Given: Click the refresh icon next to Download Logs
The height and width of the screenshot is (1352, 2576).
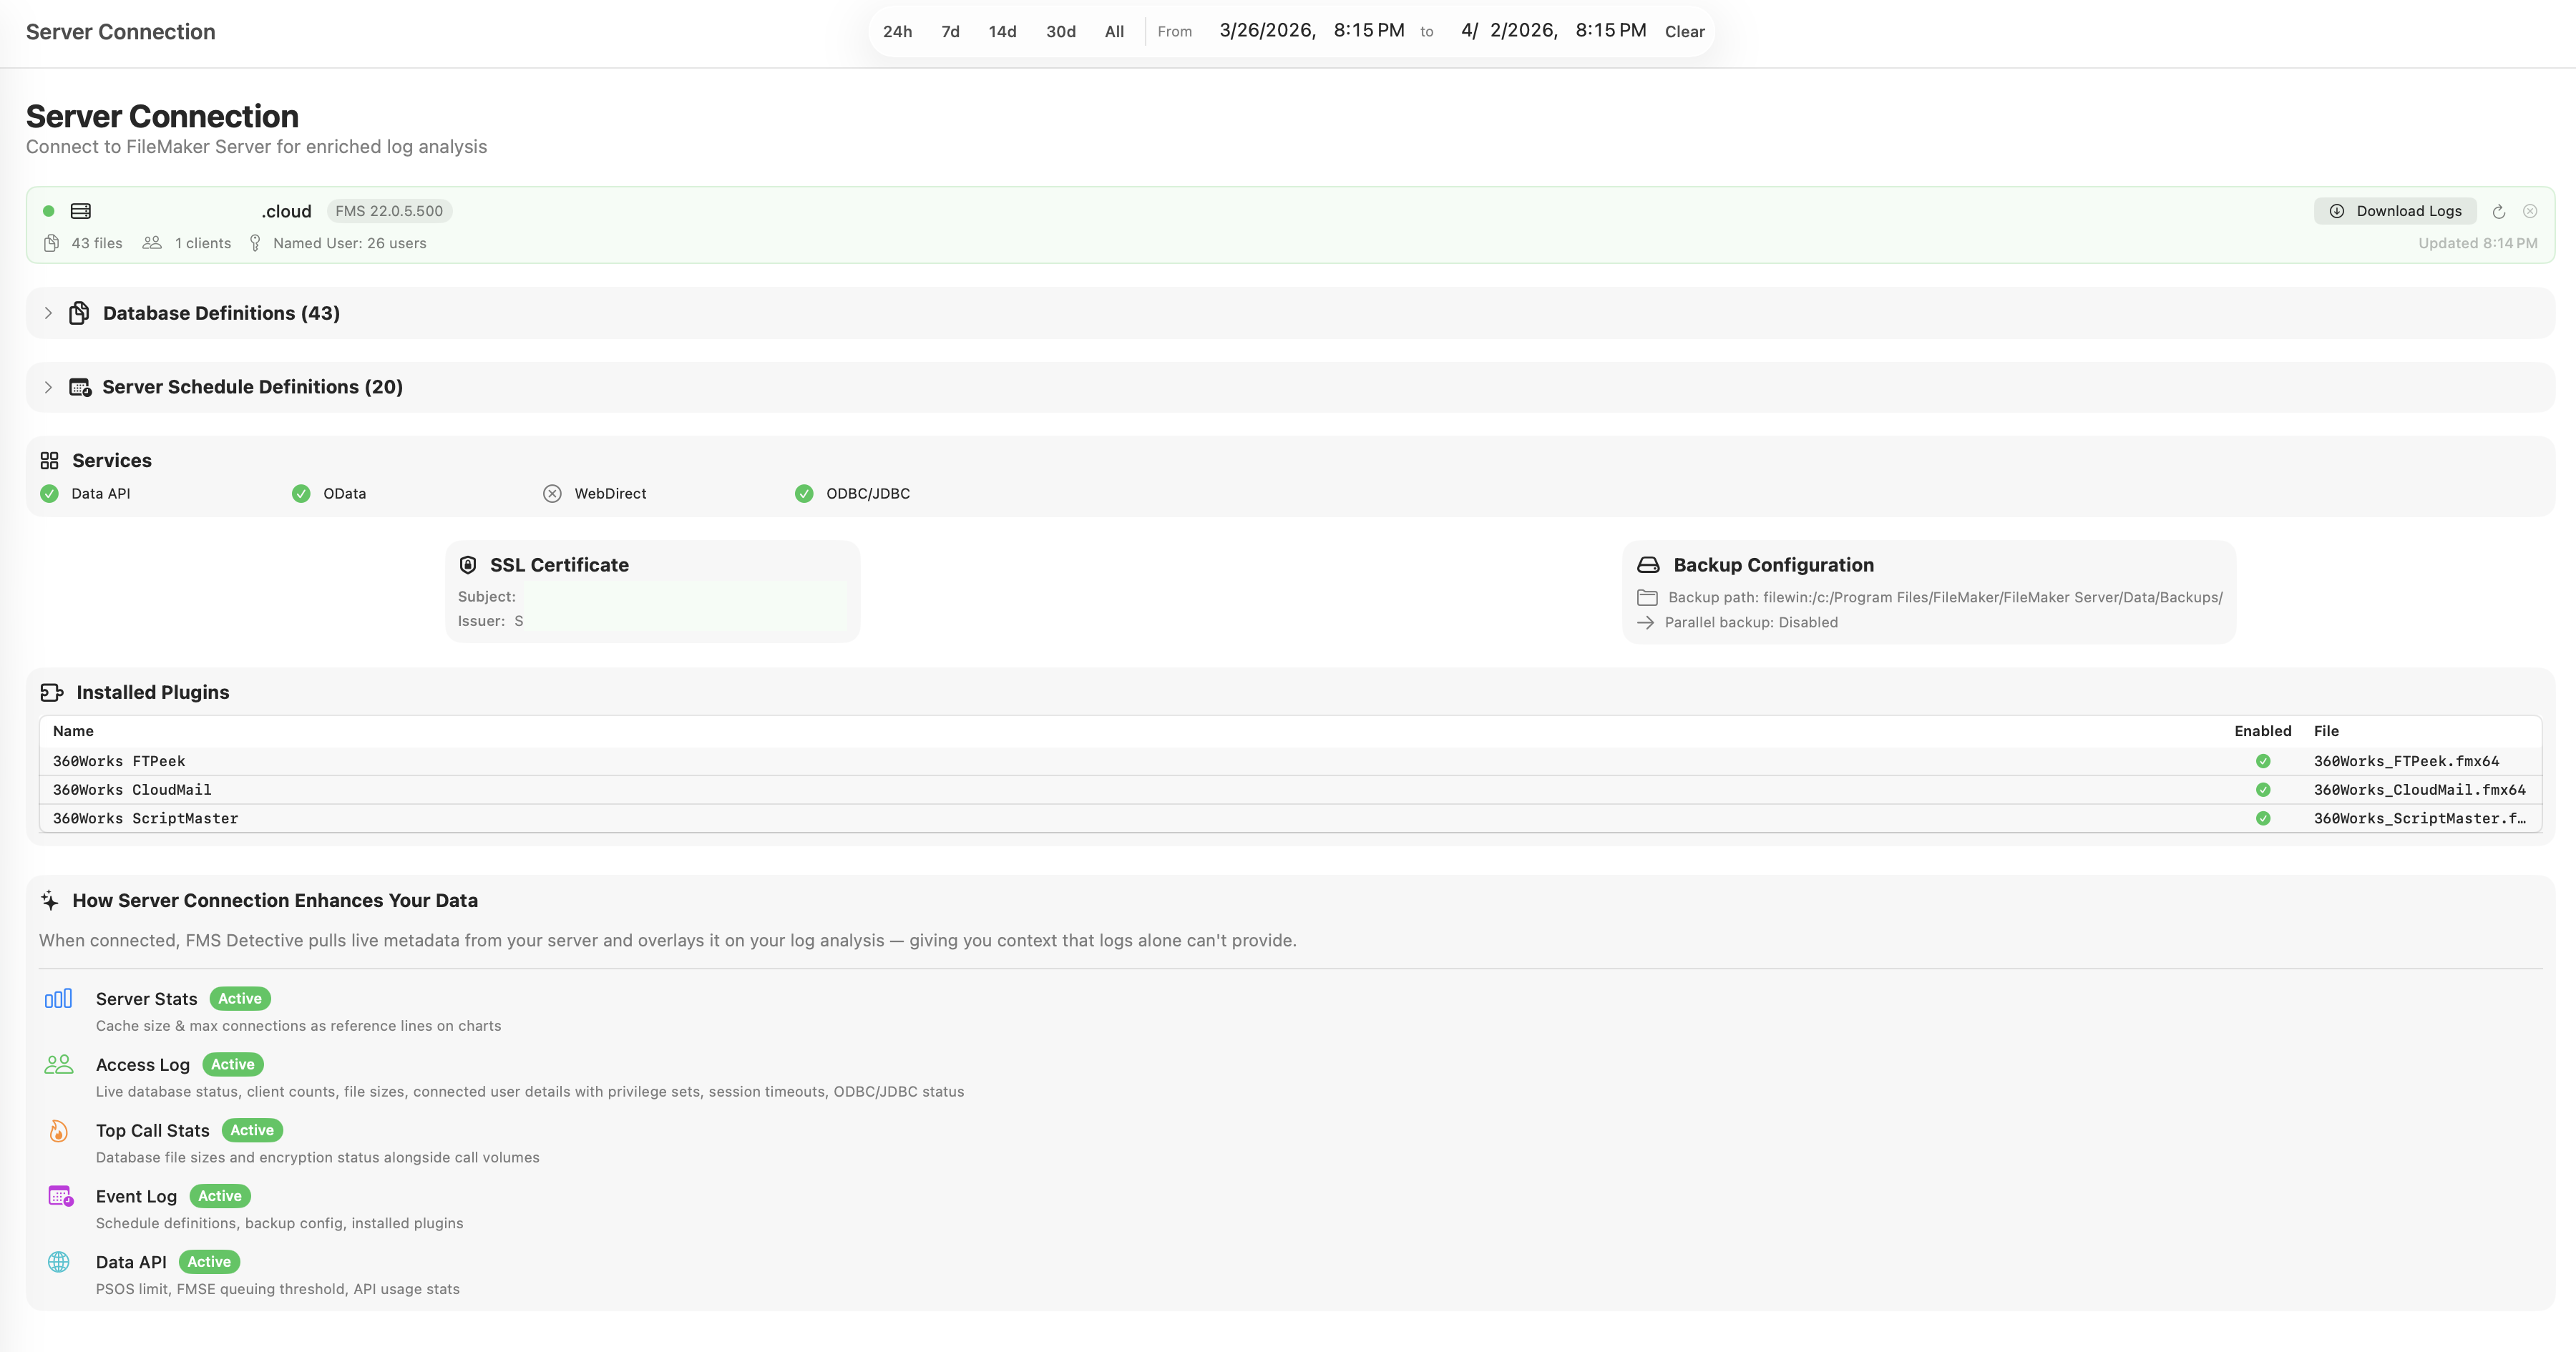Looking at the screenshot, I should 2498,211.
